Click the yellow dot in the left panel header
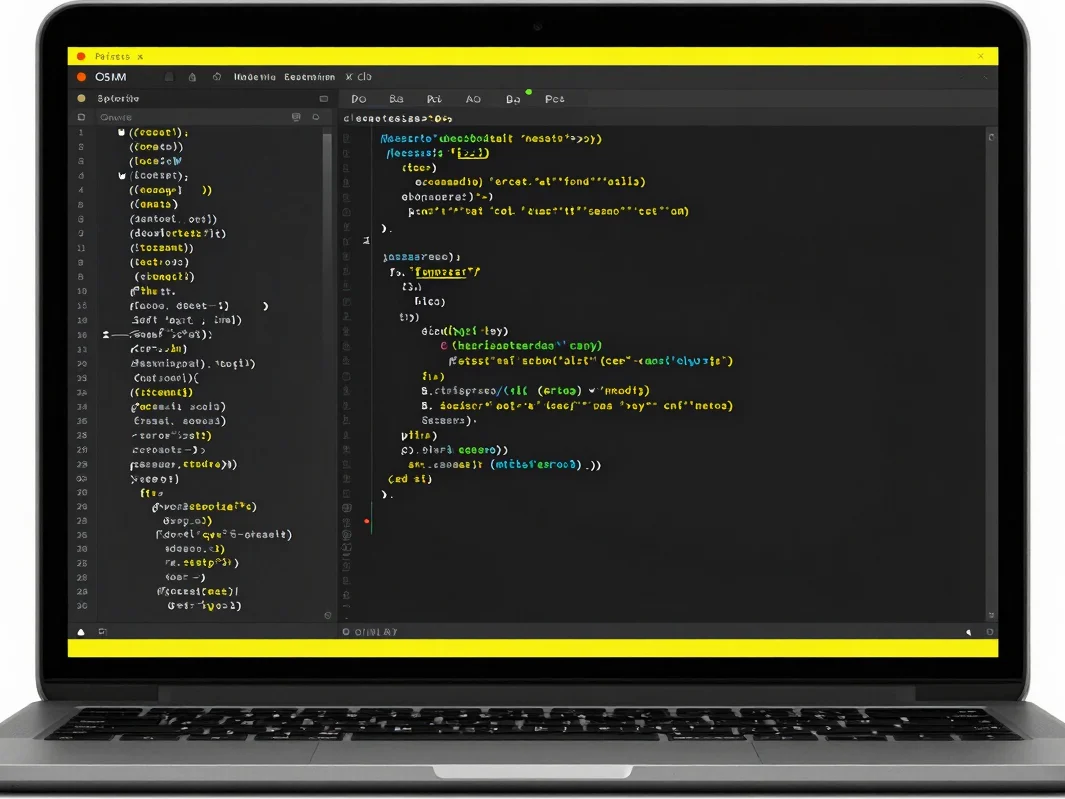This screenshot has height=799, width=1065. (82, 99)
